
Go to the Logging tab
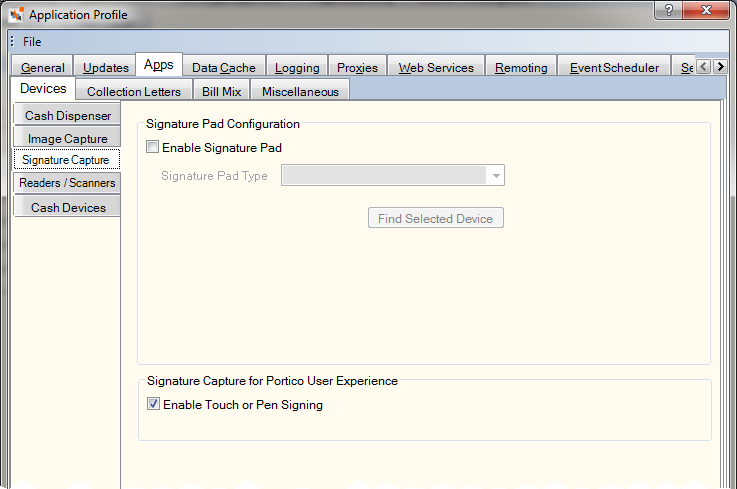(x=297, y=67)
